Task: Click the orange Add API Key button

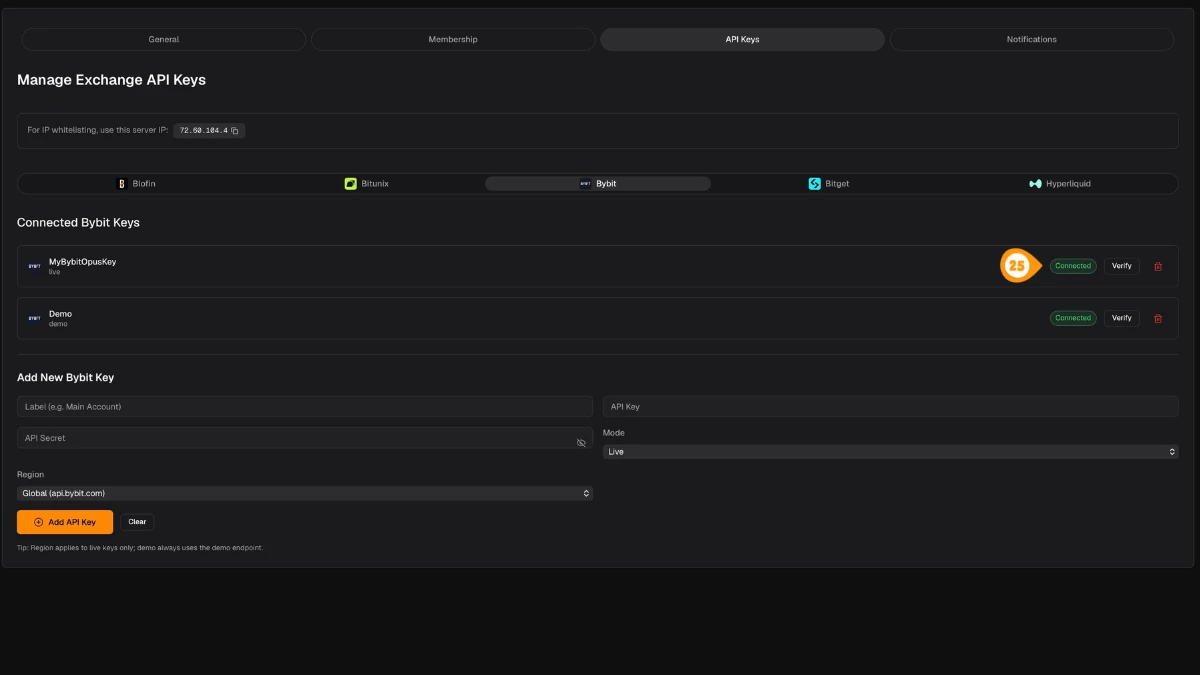Action: coord(65,522)
